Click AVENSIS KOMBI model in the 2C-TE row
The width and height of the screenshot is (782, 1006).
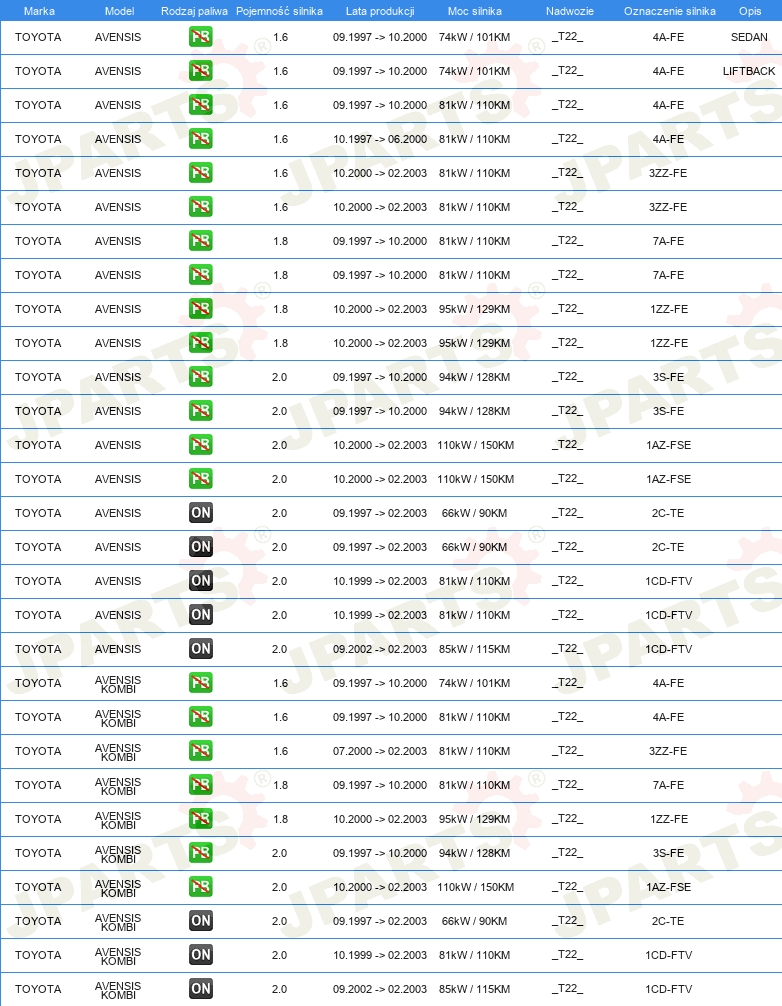click(x=118, y=922)
